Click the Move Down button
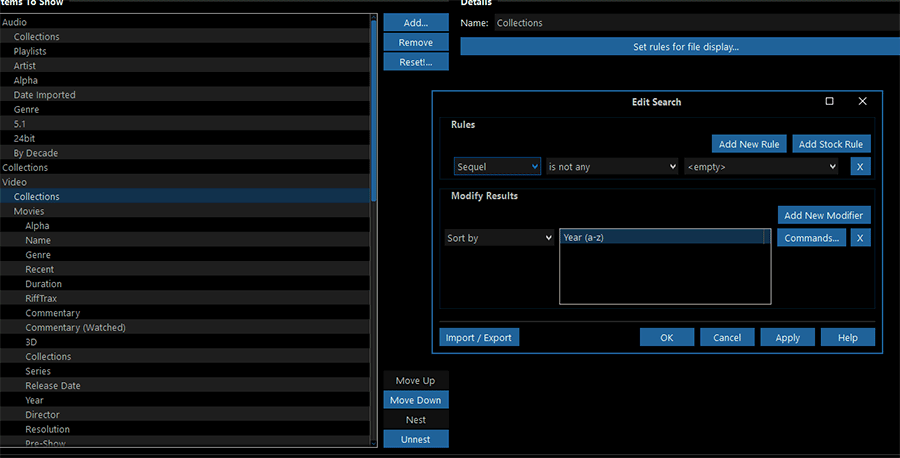This screenshot has height=458, width=900. (416, 400)
